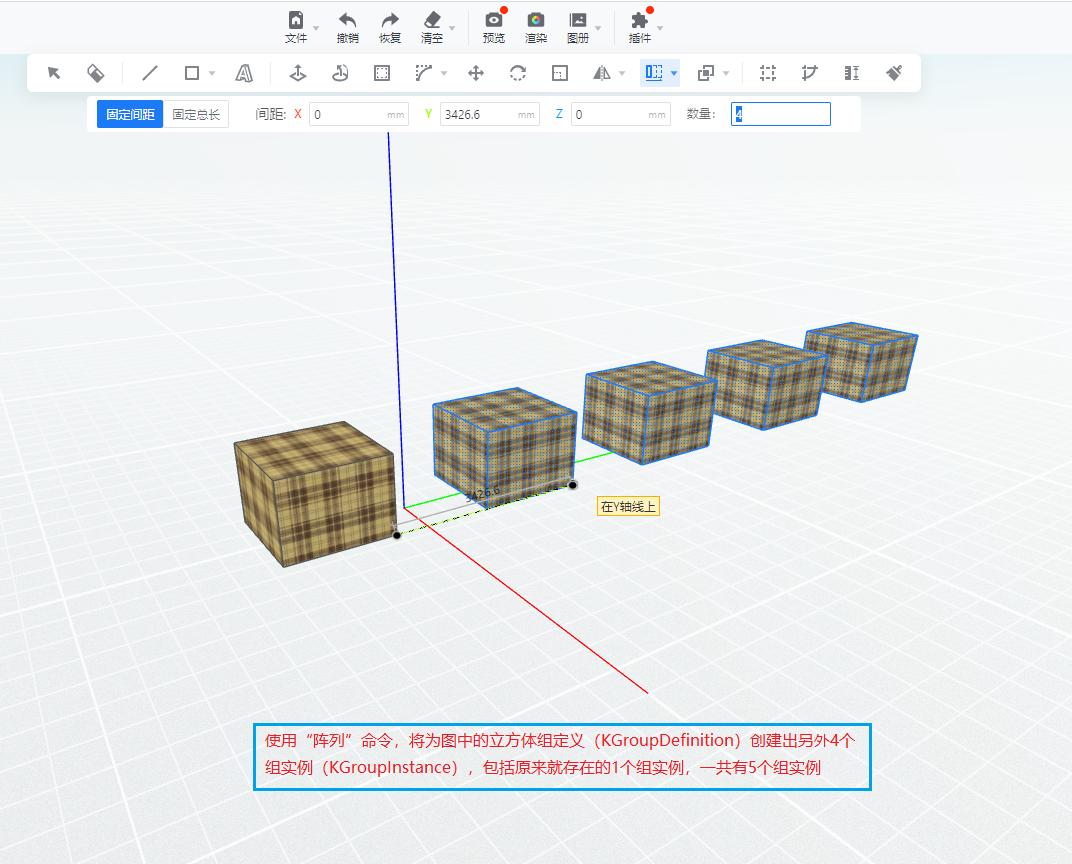Click the 撤销 (Undo) button
This screenshot has height=864, width=1072.
pyautogui.click(x=347, y=27)
